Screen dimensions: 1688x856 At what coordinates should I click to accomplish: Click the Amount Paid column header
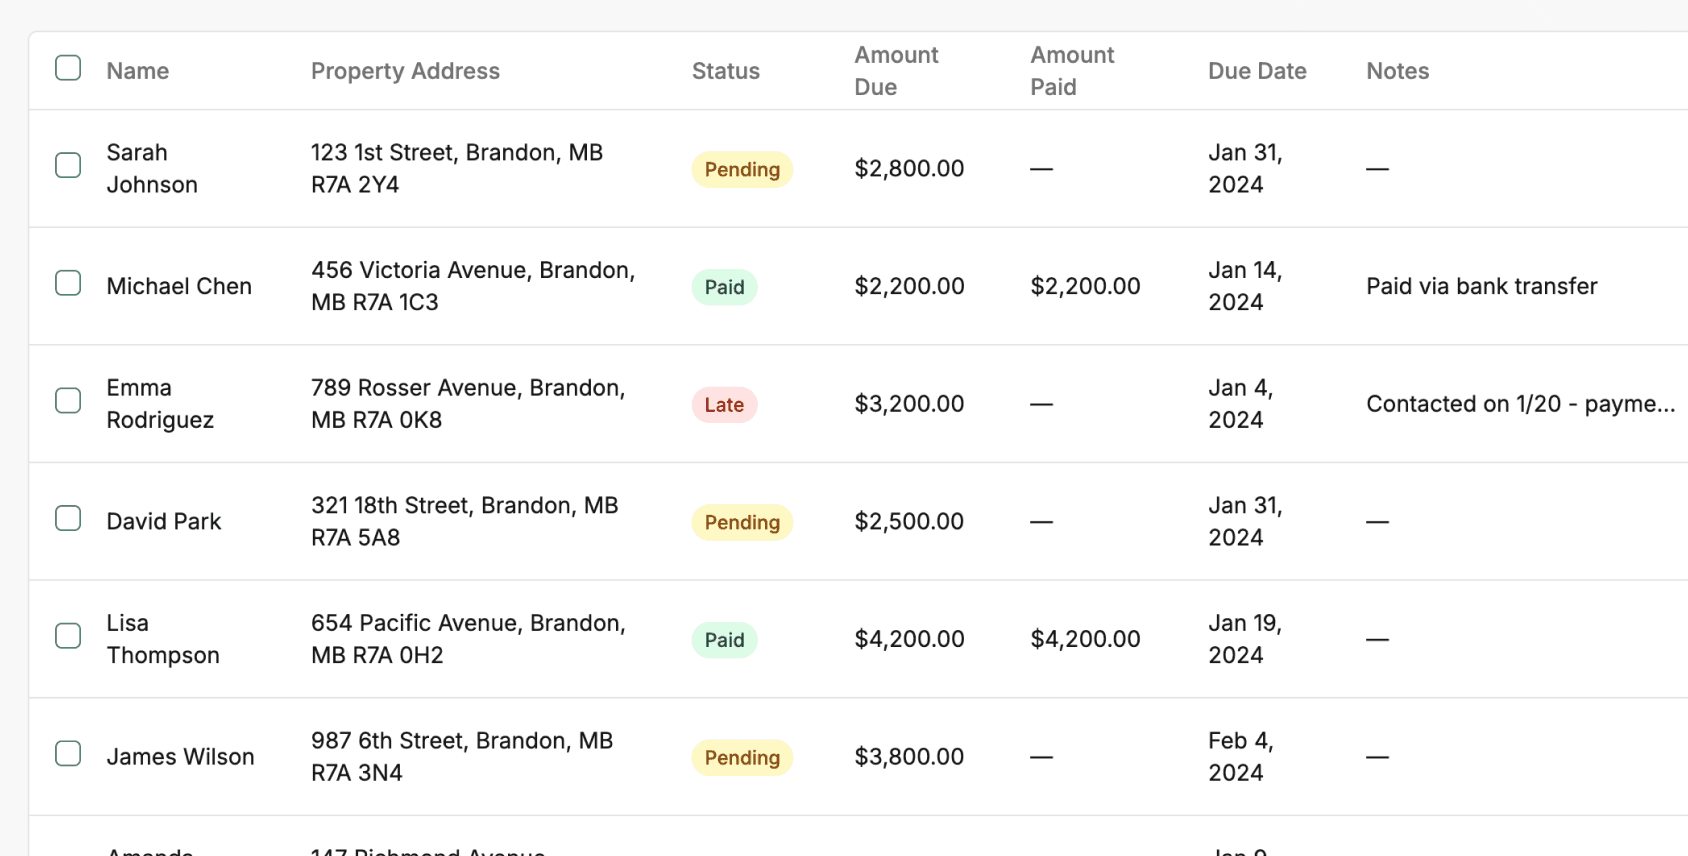click(x=1072, y=71)
